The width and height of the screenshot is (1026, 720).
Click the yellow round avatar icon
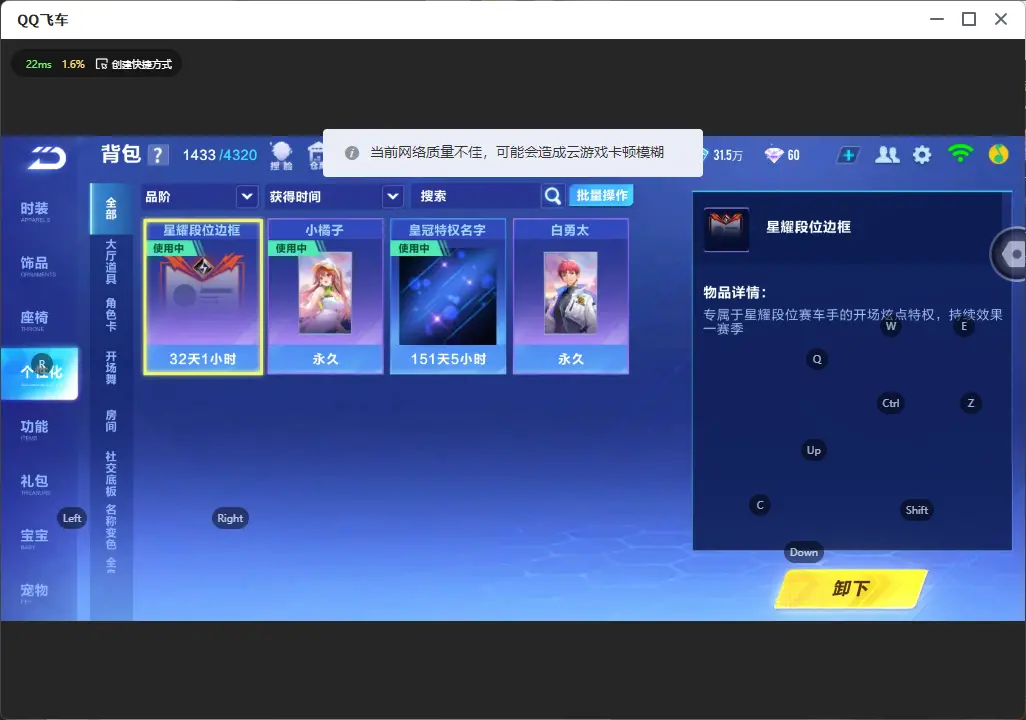click(999, 154)
